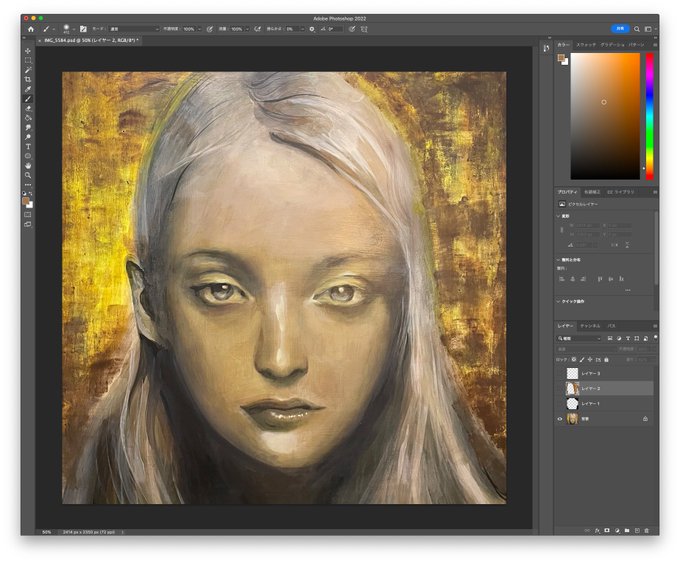The width and height of the screenshot is (680, 563).
Task: Switch to the パターン tab
Action: point(637,45)
